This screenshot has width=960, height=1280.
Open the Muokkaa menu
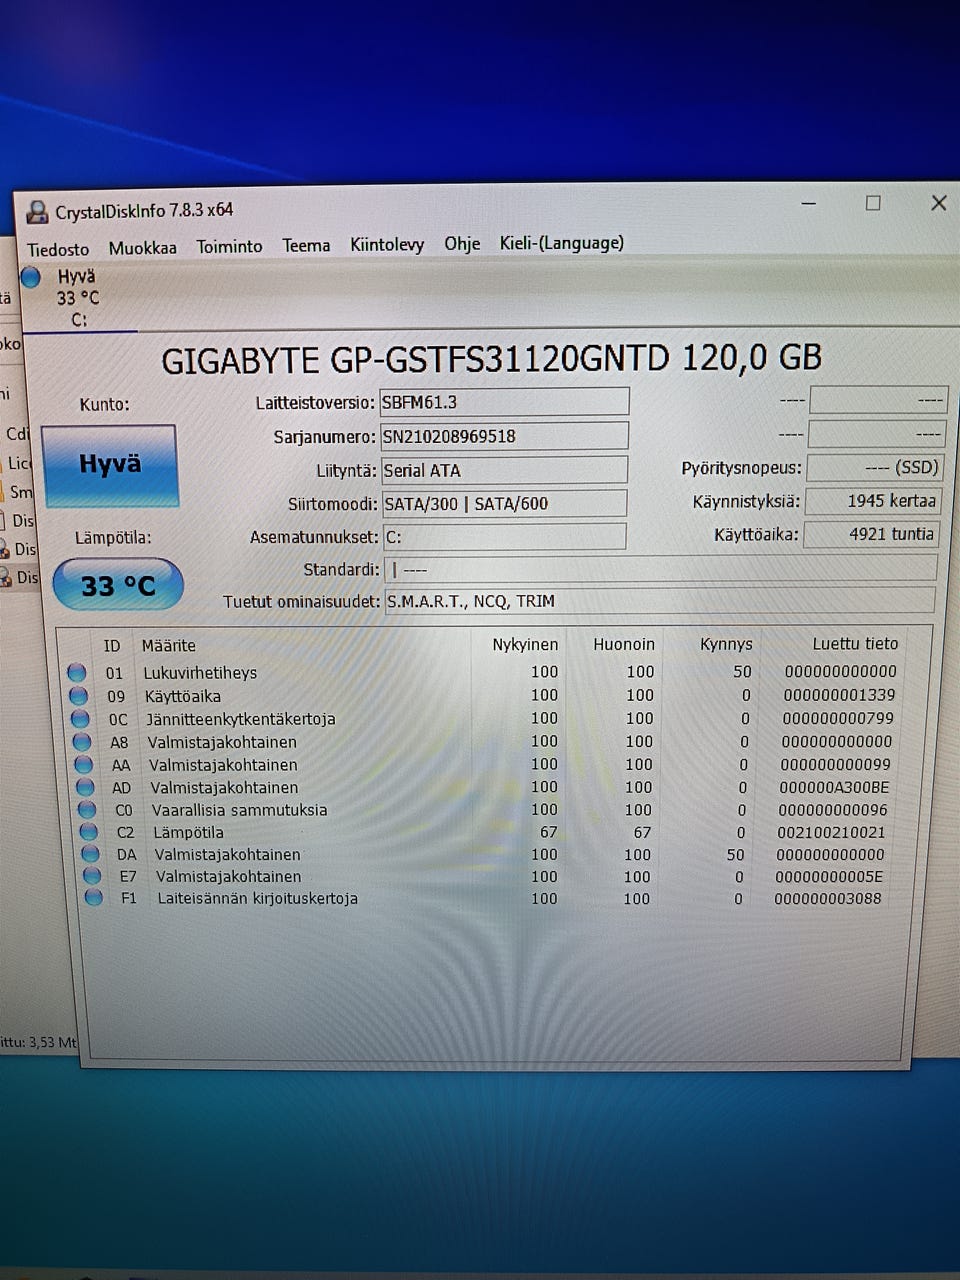pos(142,248)
